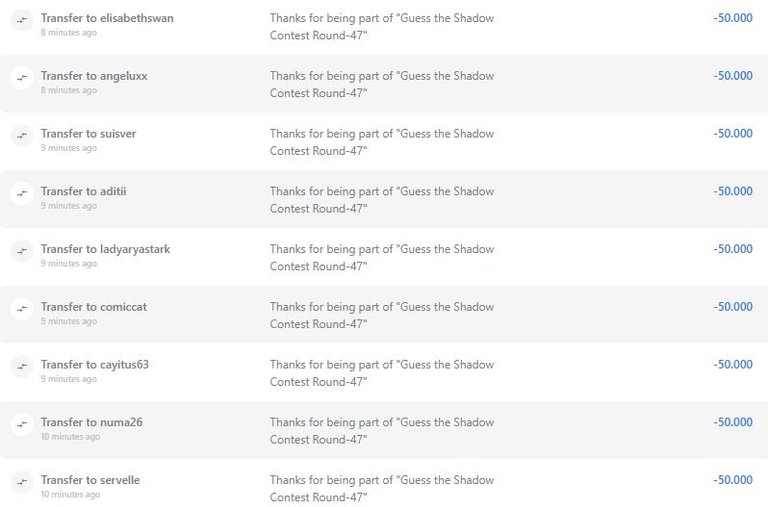Click '8 minutes ago' under angeluxx transfer

click(x=69, y=91)
